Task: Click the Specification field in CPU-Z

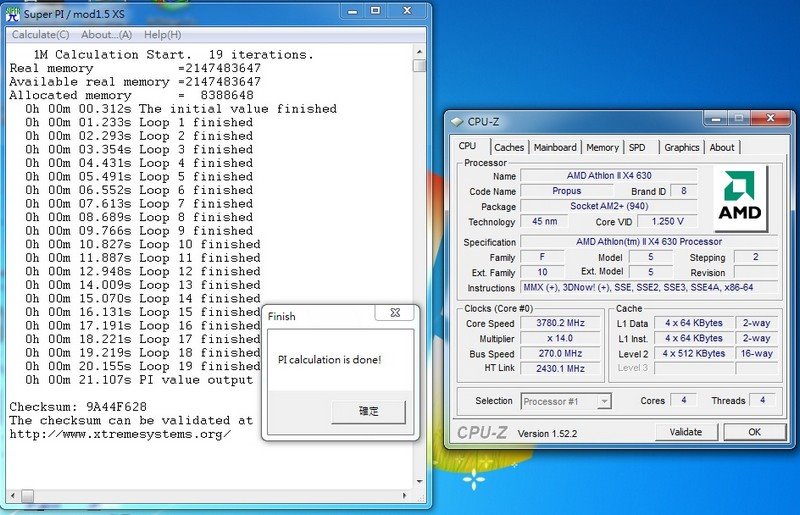Action: pos(649,242)
